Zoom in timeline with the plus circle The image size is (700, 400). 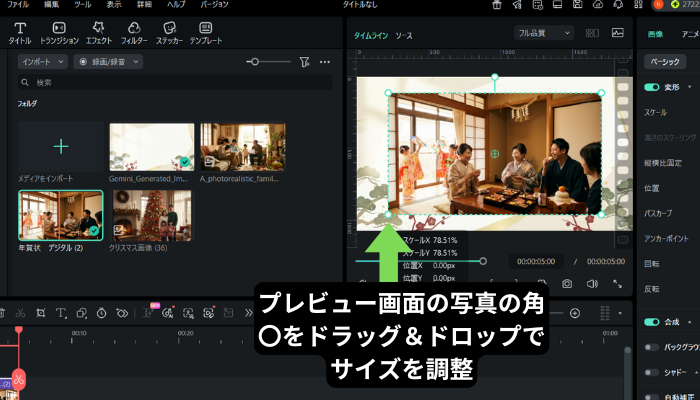(x=575, y=313)
